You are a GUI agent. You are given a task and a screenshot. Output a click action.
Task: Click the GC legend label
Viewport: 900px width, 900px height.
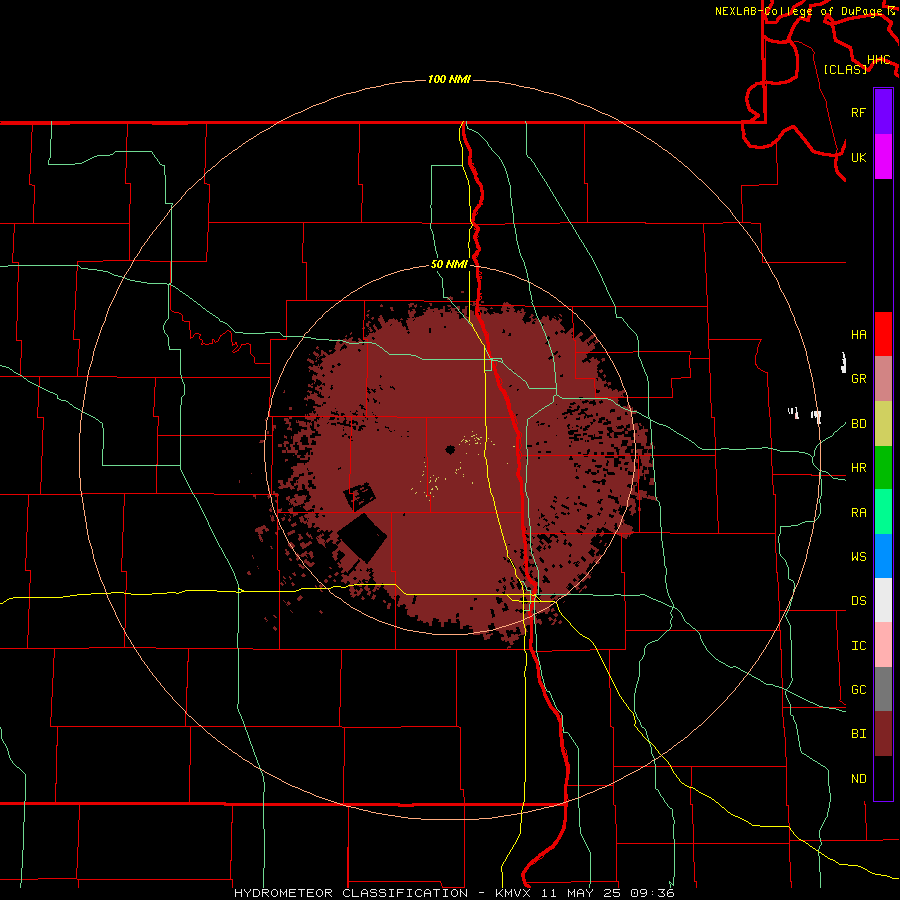coord(858,689)
